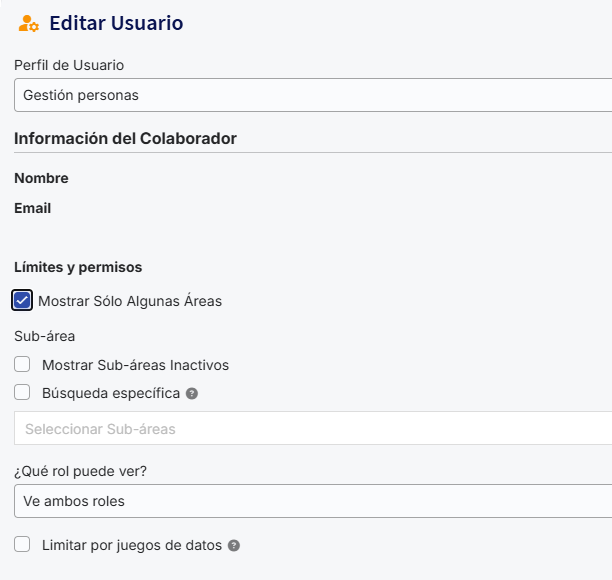Image resolution: width=612 pixels, height=580 pixels.
Task: Click the Límites y permisos heading
Action: click(x=78, y=267)
